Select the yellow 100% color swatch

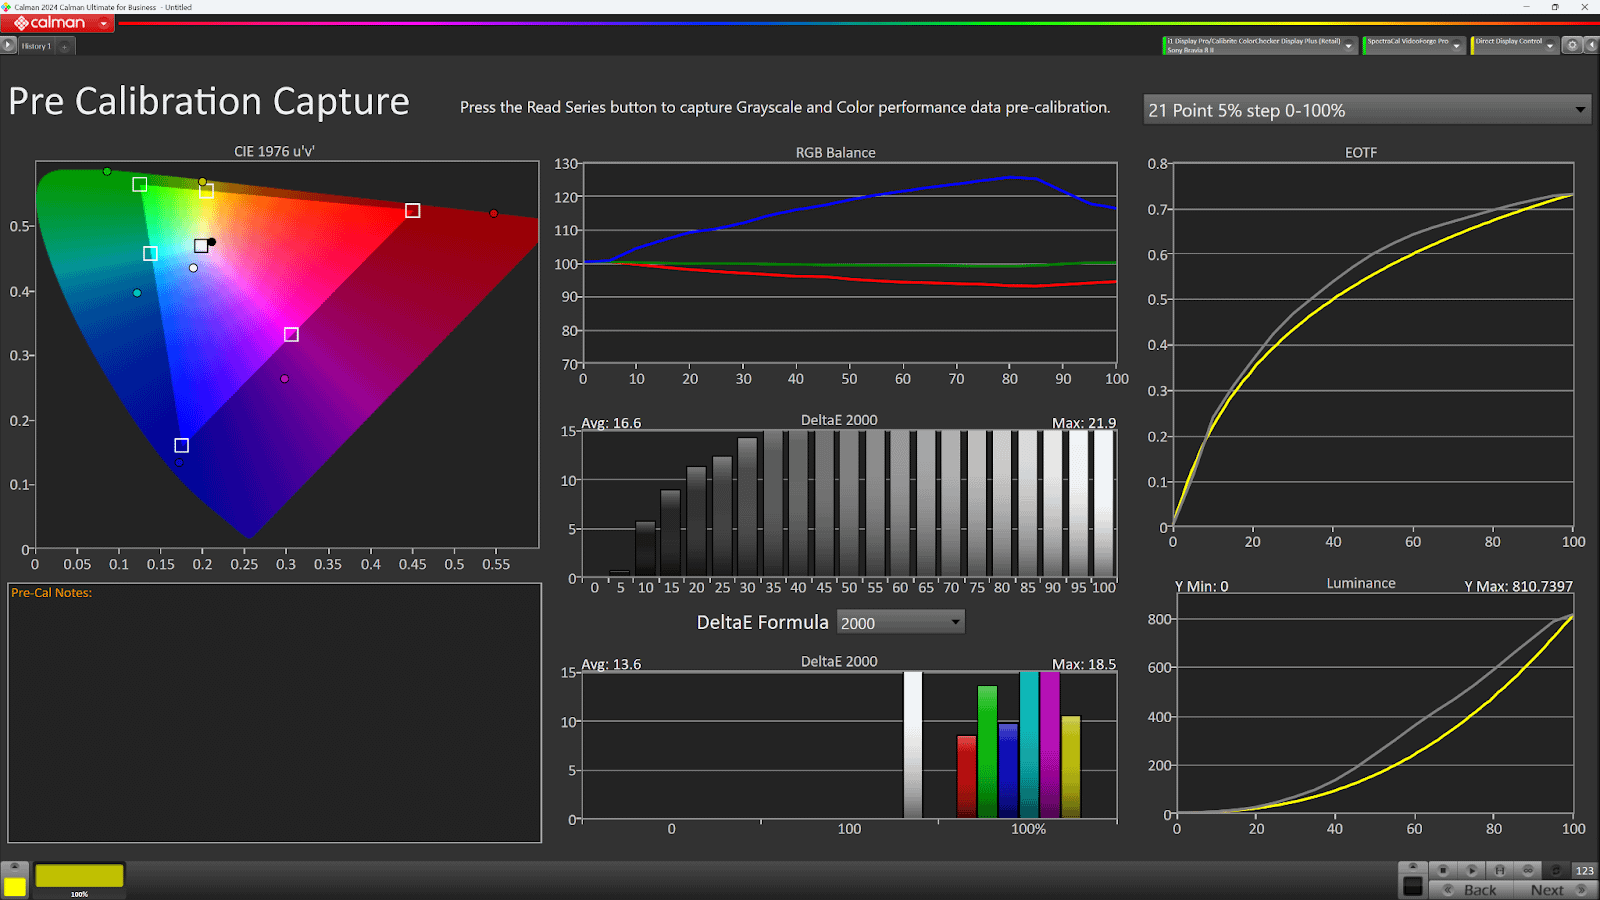coord(79,877)
